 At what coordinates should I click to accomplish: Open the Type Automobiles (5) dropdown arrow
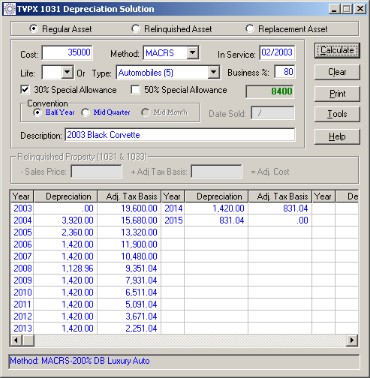213,72
